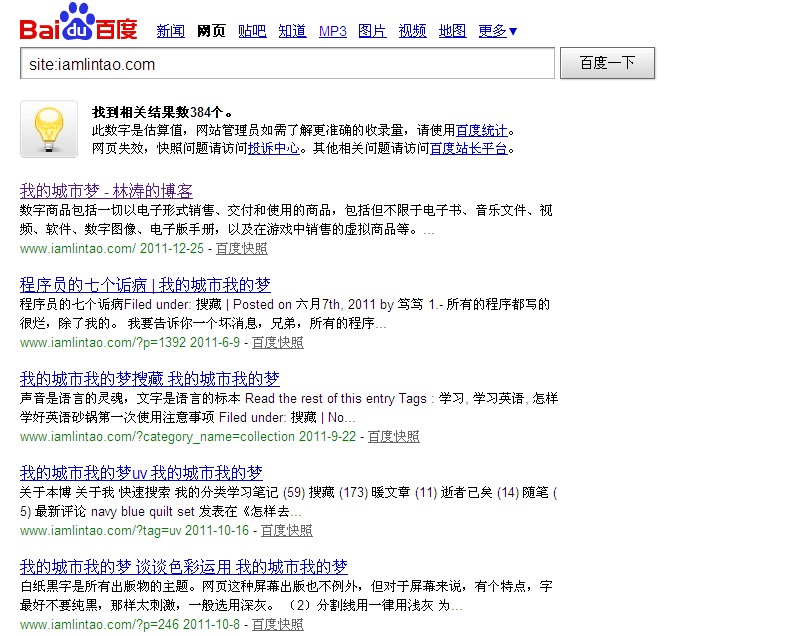Click snippet text starting 数字商品包括一切以电子形式

(286, 220)
